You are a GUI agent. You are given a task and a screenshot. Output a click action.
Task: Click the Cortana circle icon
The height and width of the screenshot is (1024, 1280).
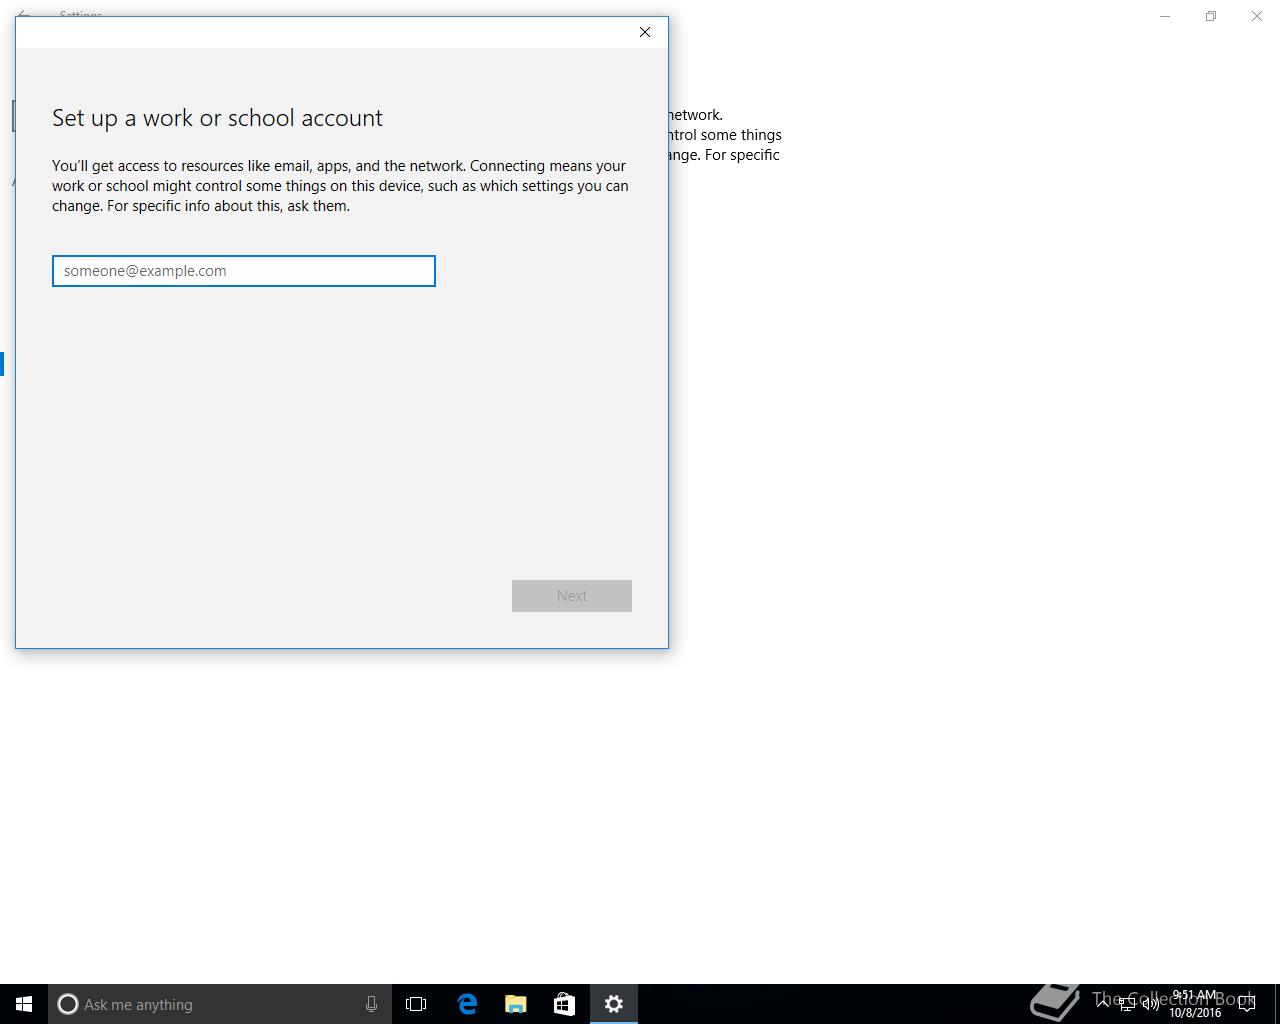pos(68,1004)
